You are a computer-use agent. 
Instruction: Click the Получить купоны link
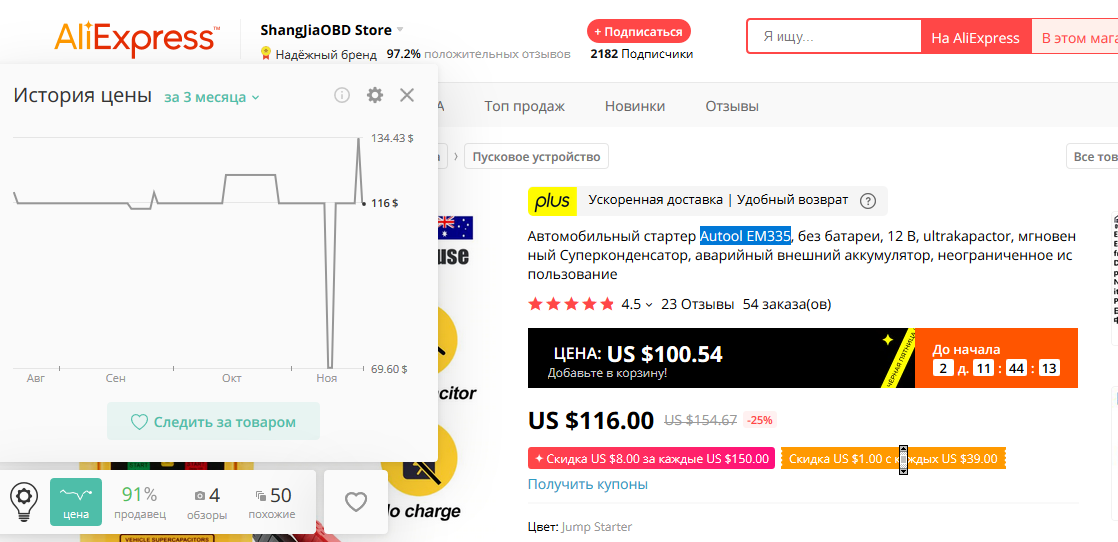coord(588,484)
